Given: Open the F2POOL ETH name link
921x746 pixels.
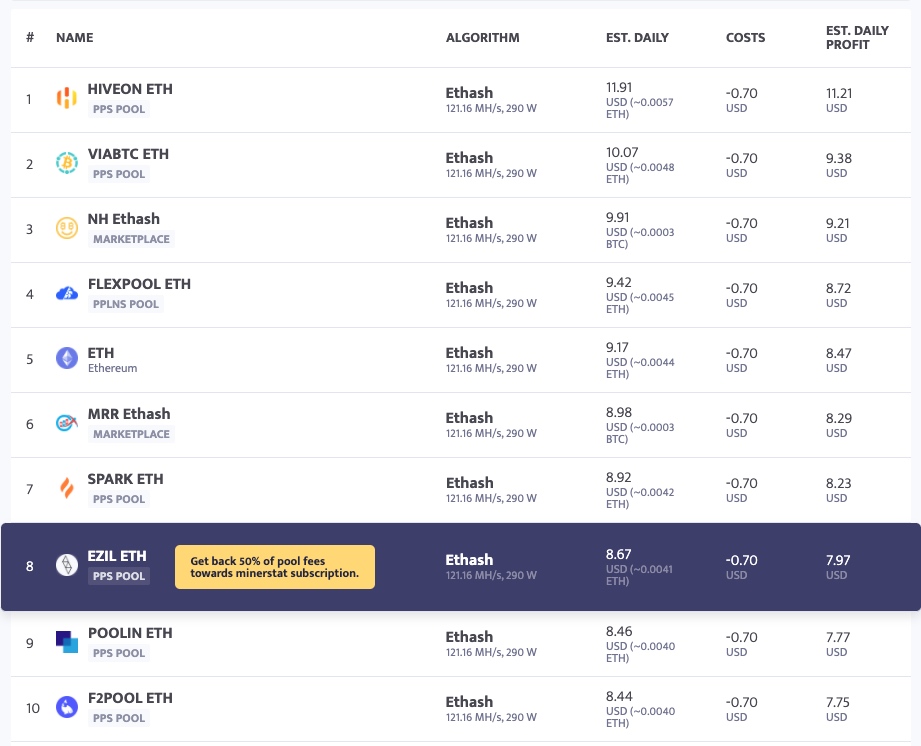Looking at the screenshot, I should 130,698.
